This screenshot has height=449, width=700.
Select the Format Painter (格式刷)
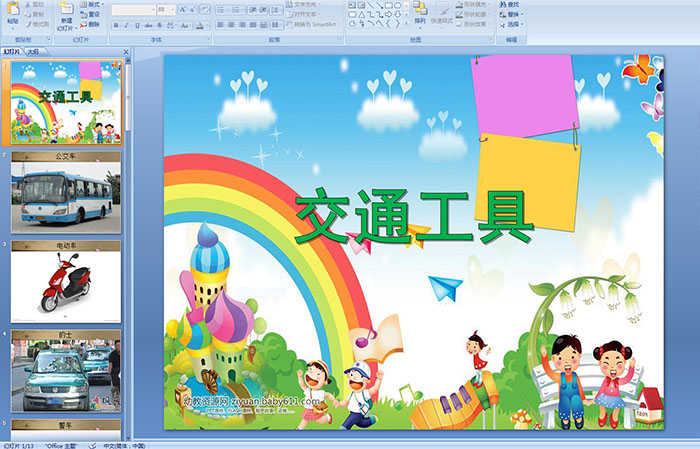click(x=37, y=25)
